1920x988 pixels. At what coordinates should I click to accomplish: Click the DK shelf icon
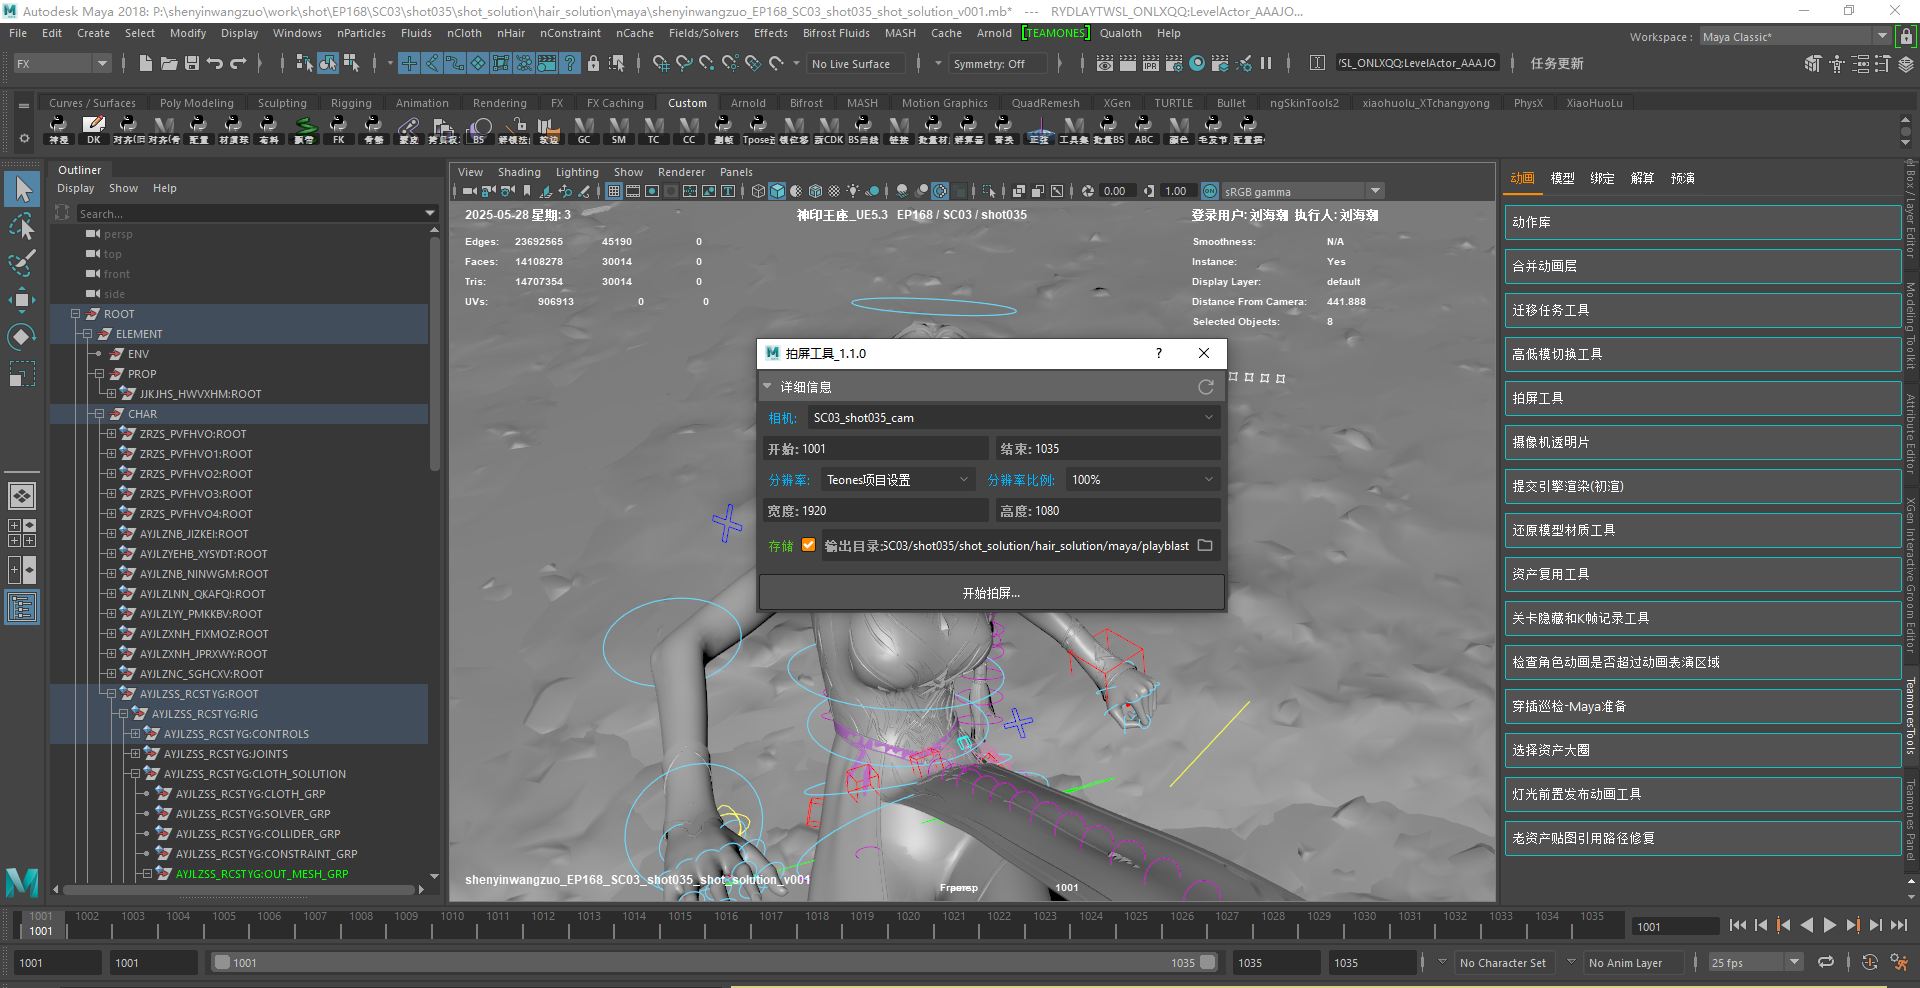[93, 129]
